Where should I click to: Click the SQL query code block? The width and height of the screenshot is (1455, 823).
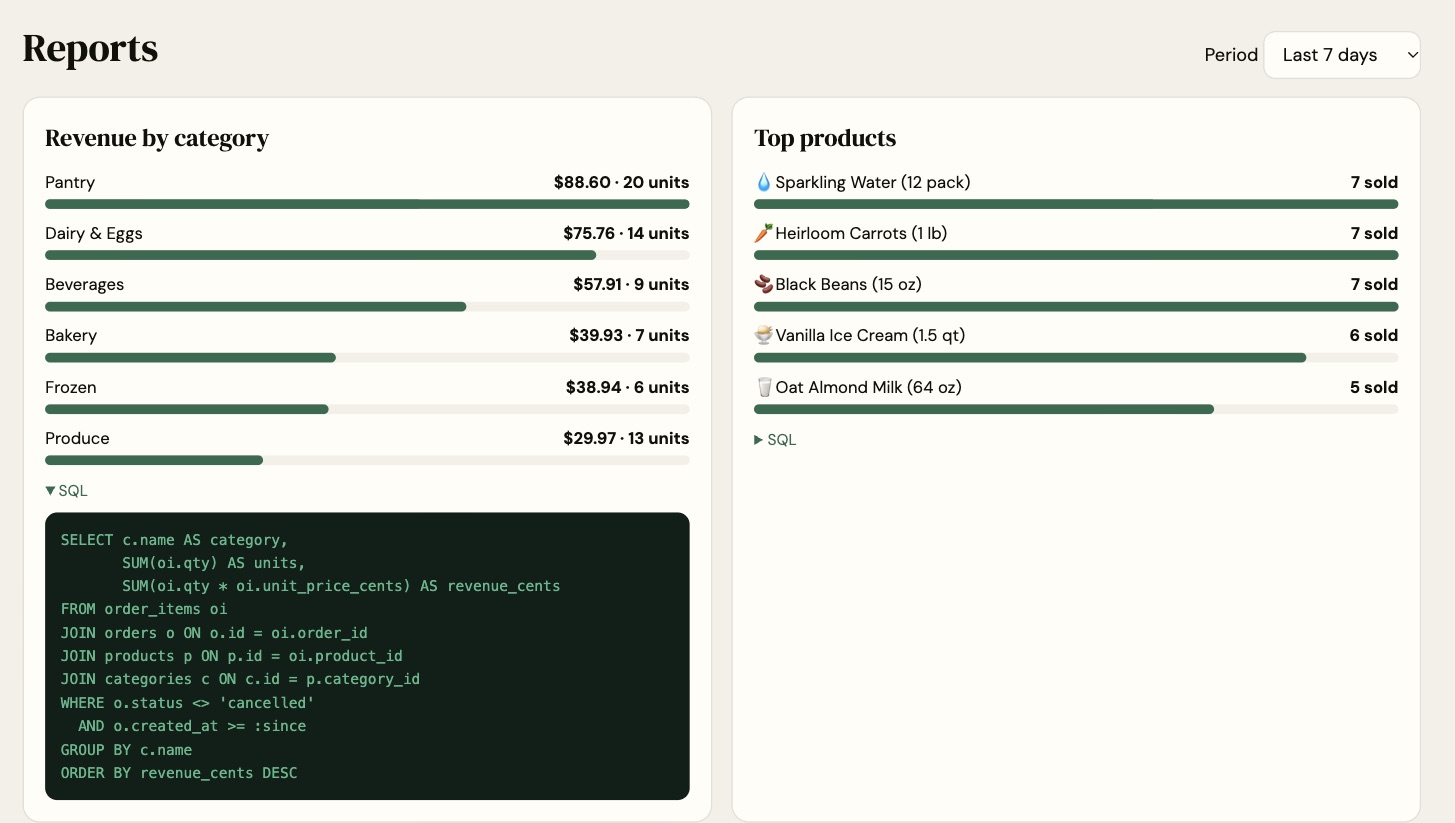point(367,656)
